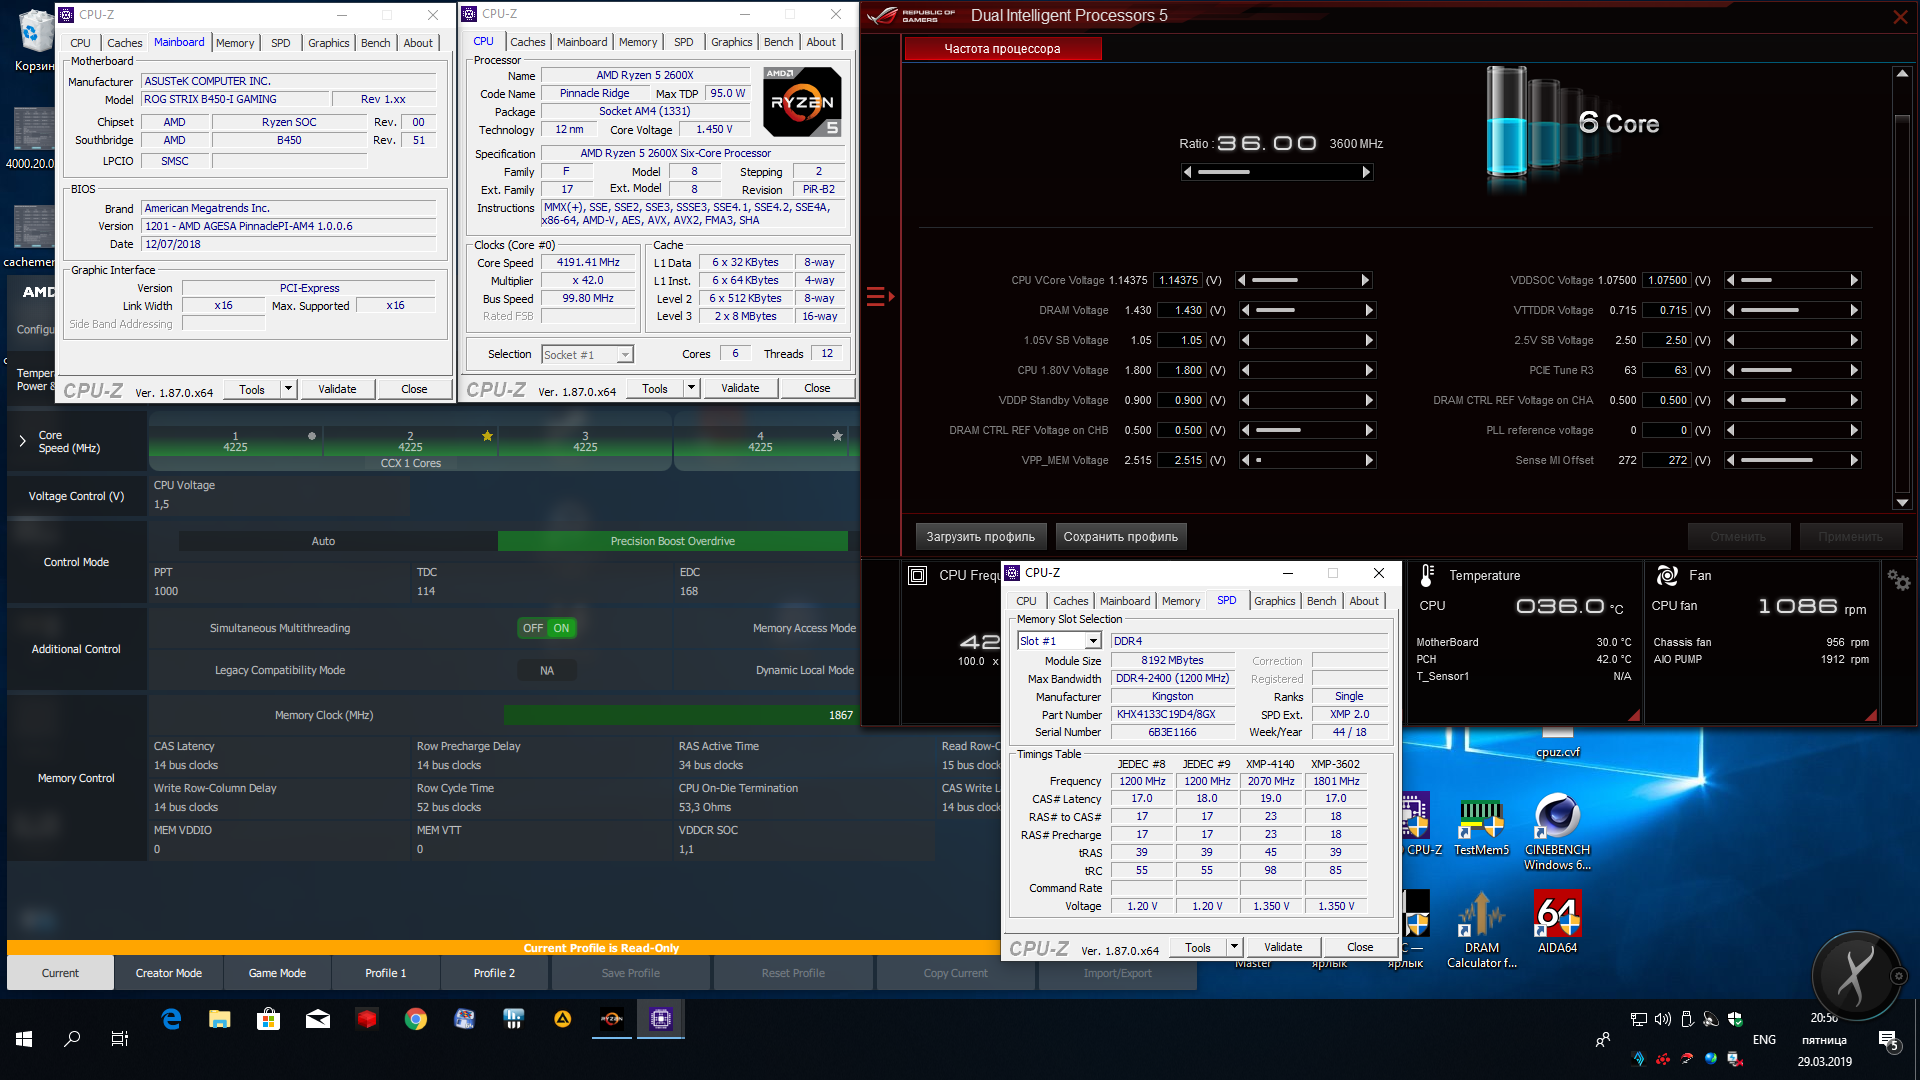Image resolution: width=1920 pixels, height=1080 pixels.
Task: Open Microsoft Edge from taskbar
Action: point(171,1019)
